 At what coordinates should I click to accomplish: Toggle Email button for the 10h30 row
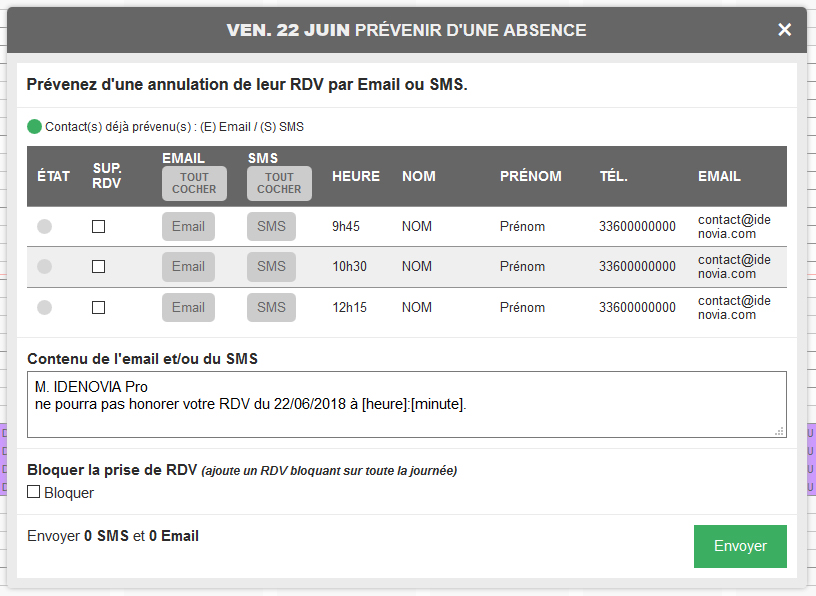[188, 267]
